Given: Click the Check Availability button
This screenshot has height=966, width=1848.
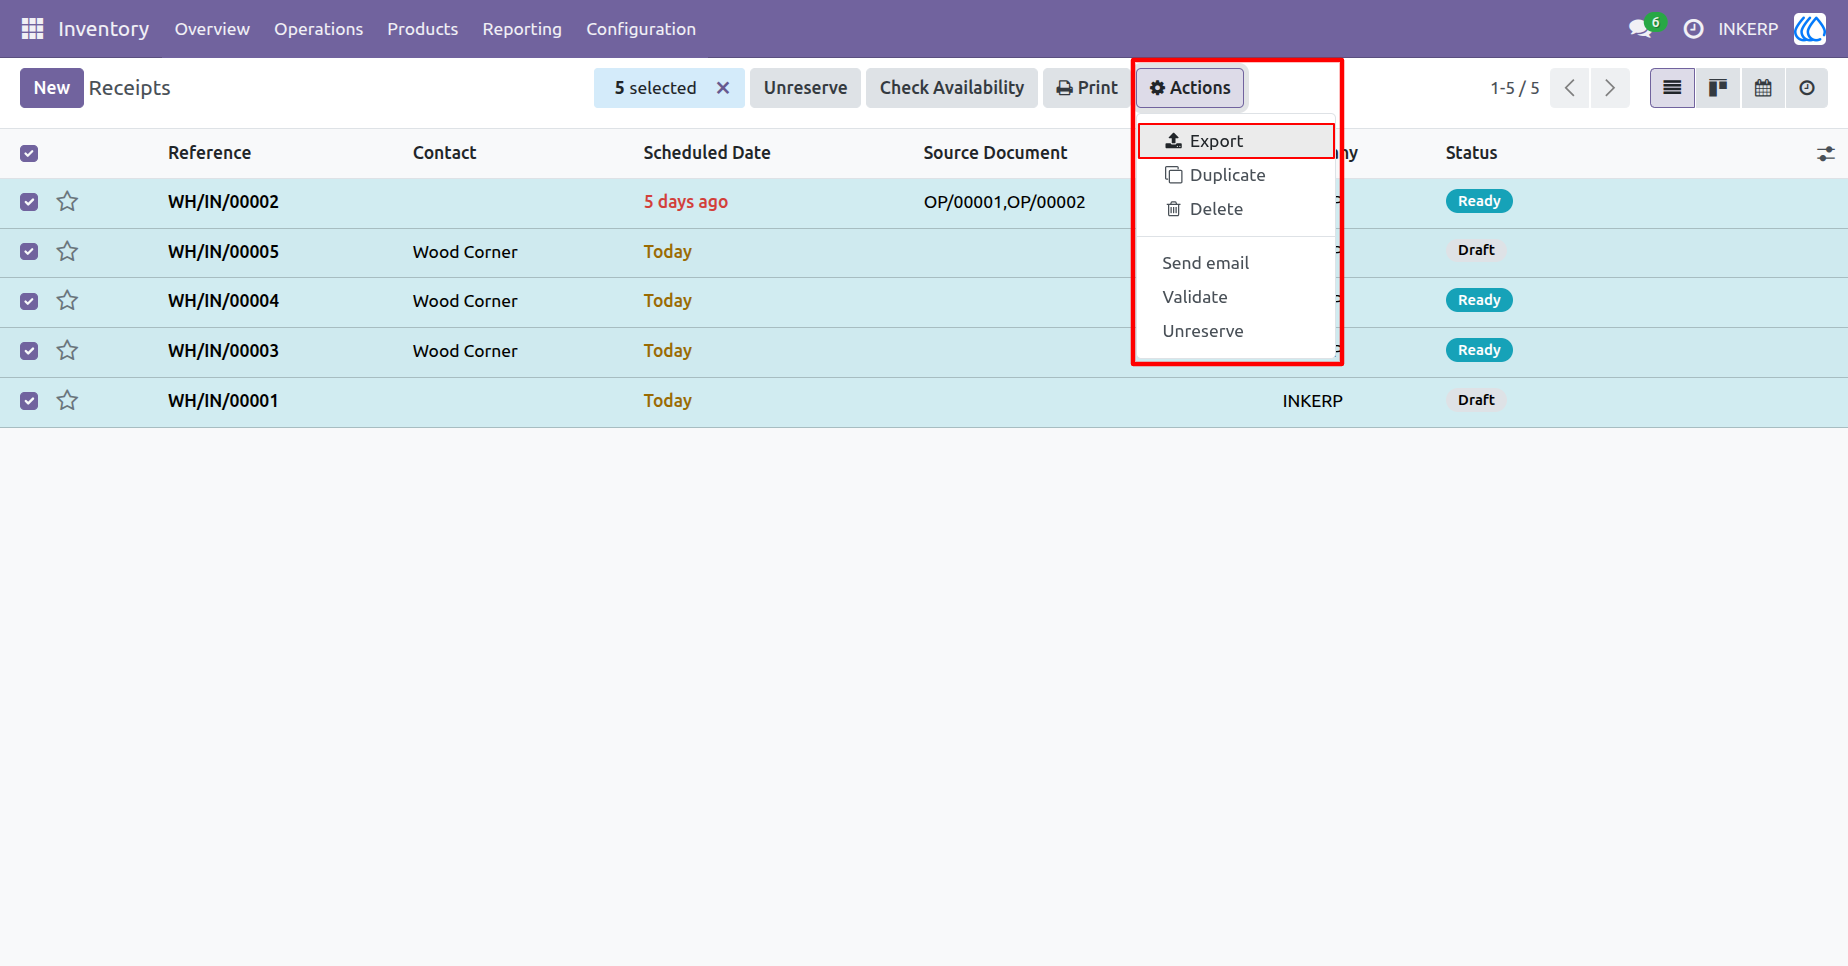Looking at the screenshot, I should pyautogui.click(x=952, y=88).
